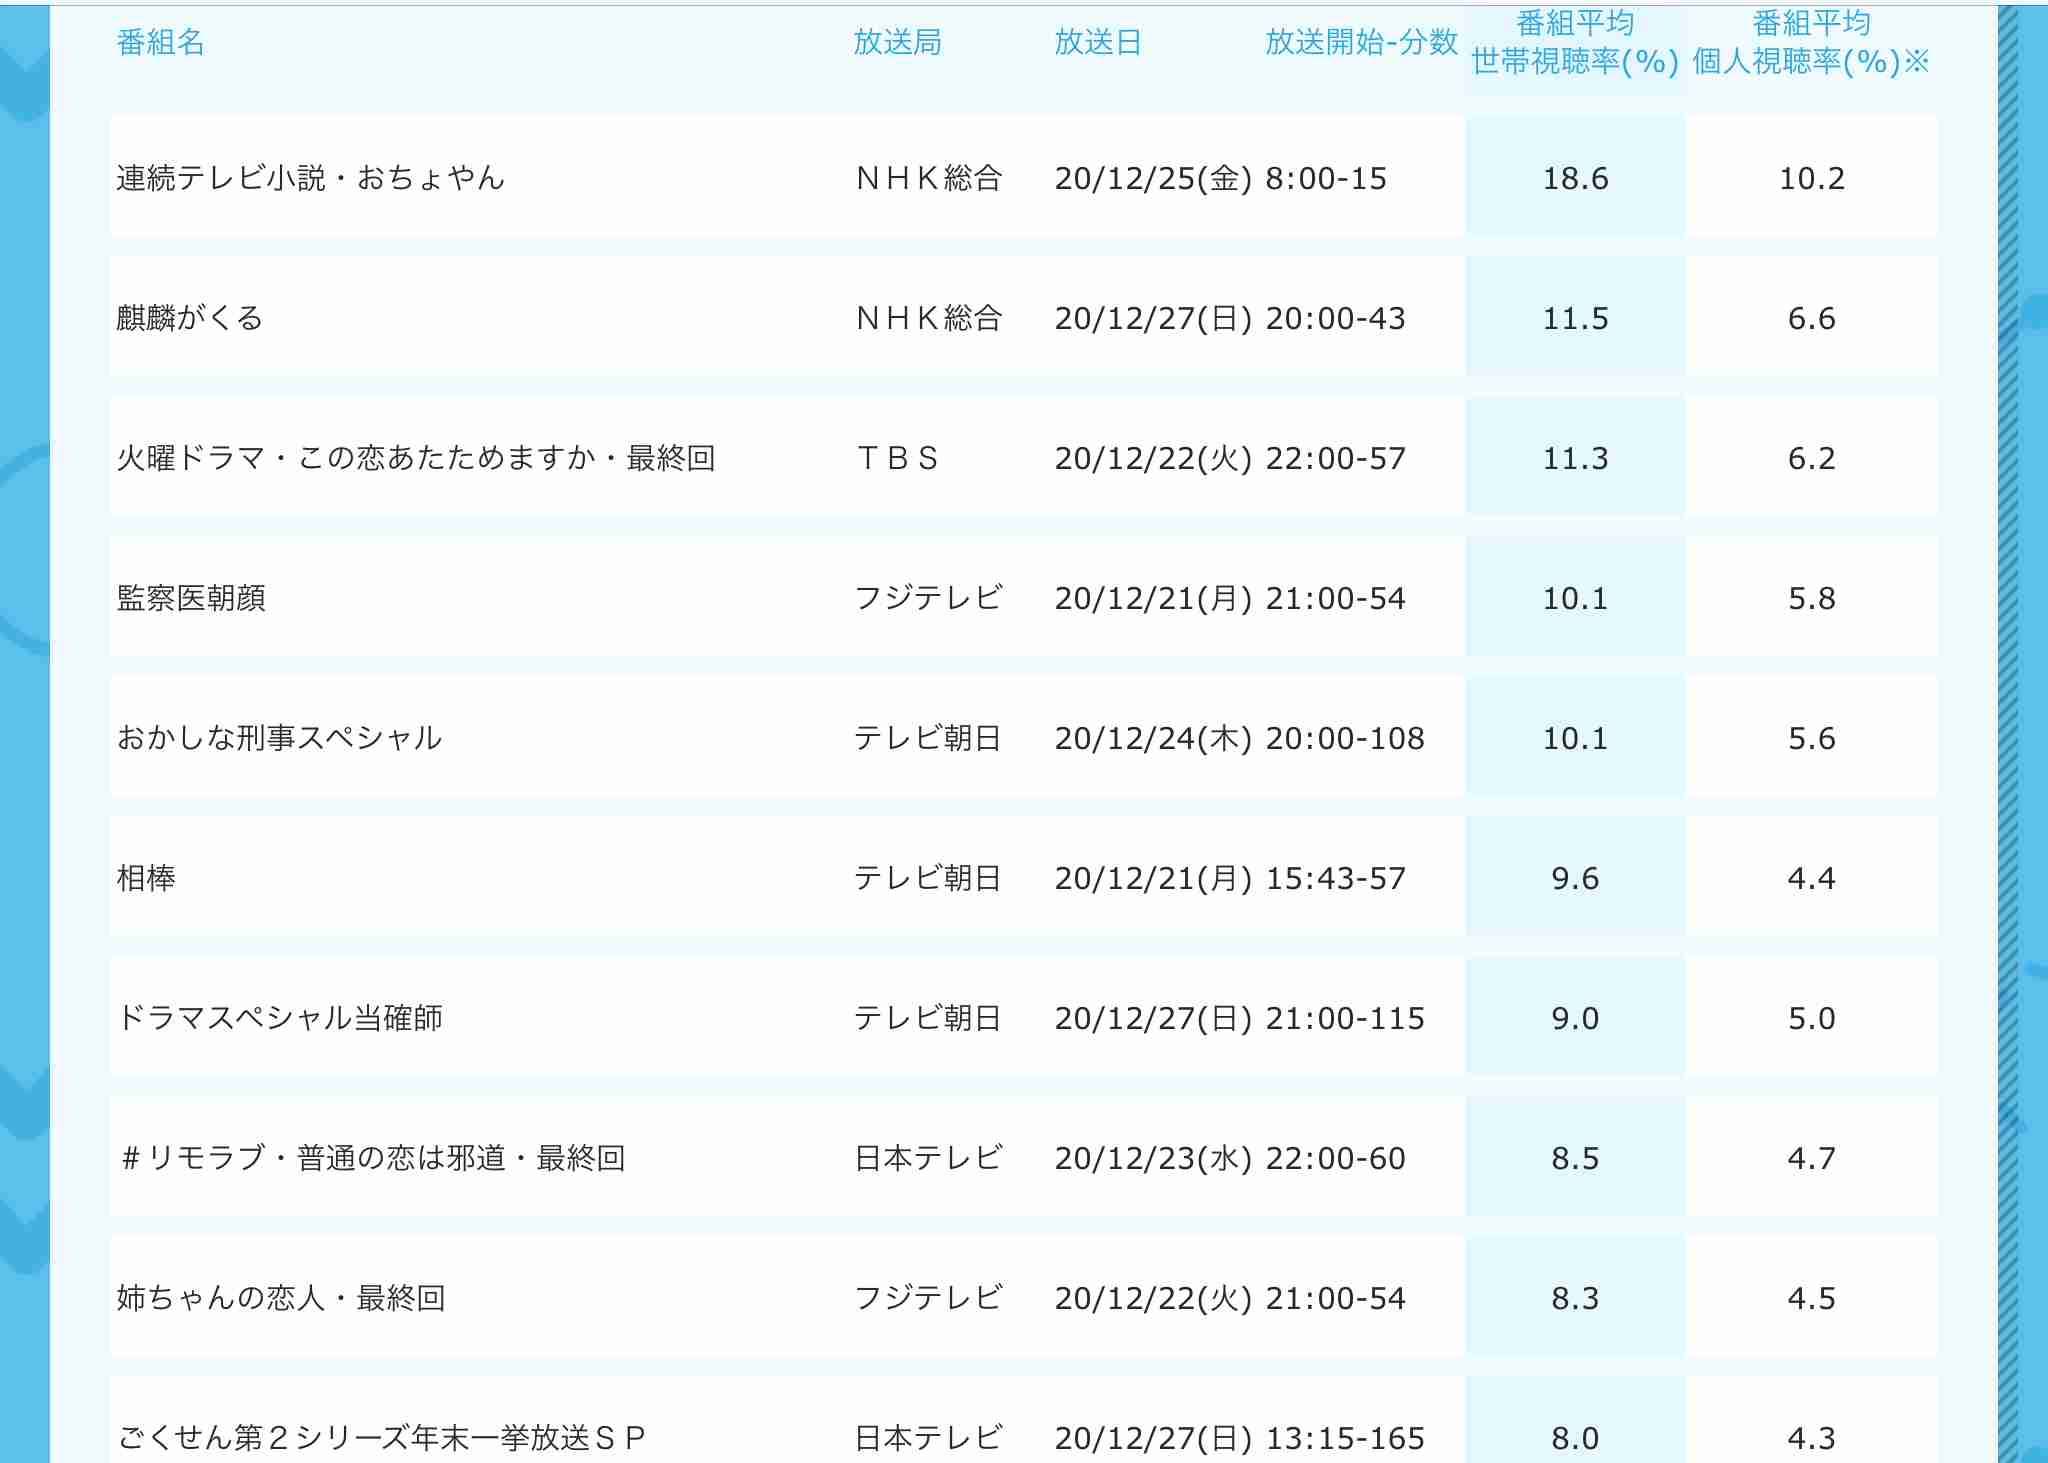Click the 個人視聴率(%) column header
Image resolution: width=2048 pixels, height=1463 pixels.
coord(1811,44)
